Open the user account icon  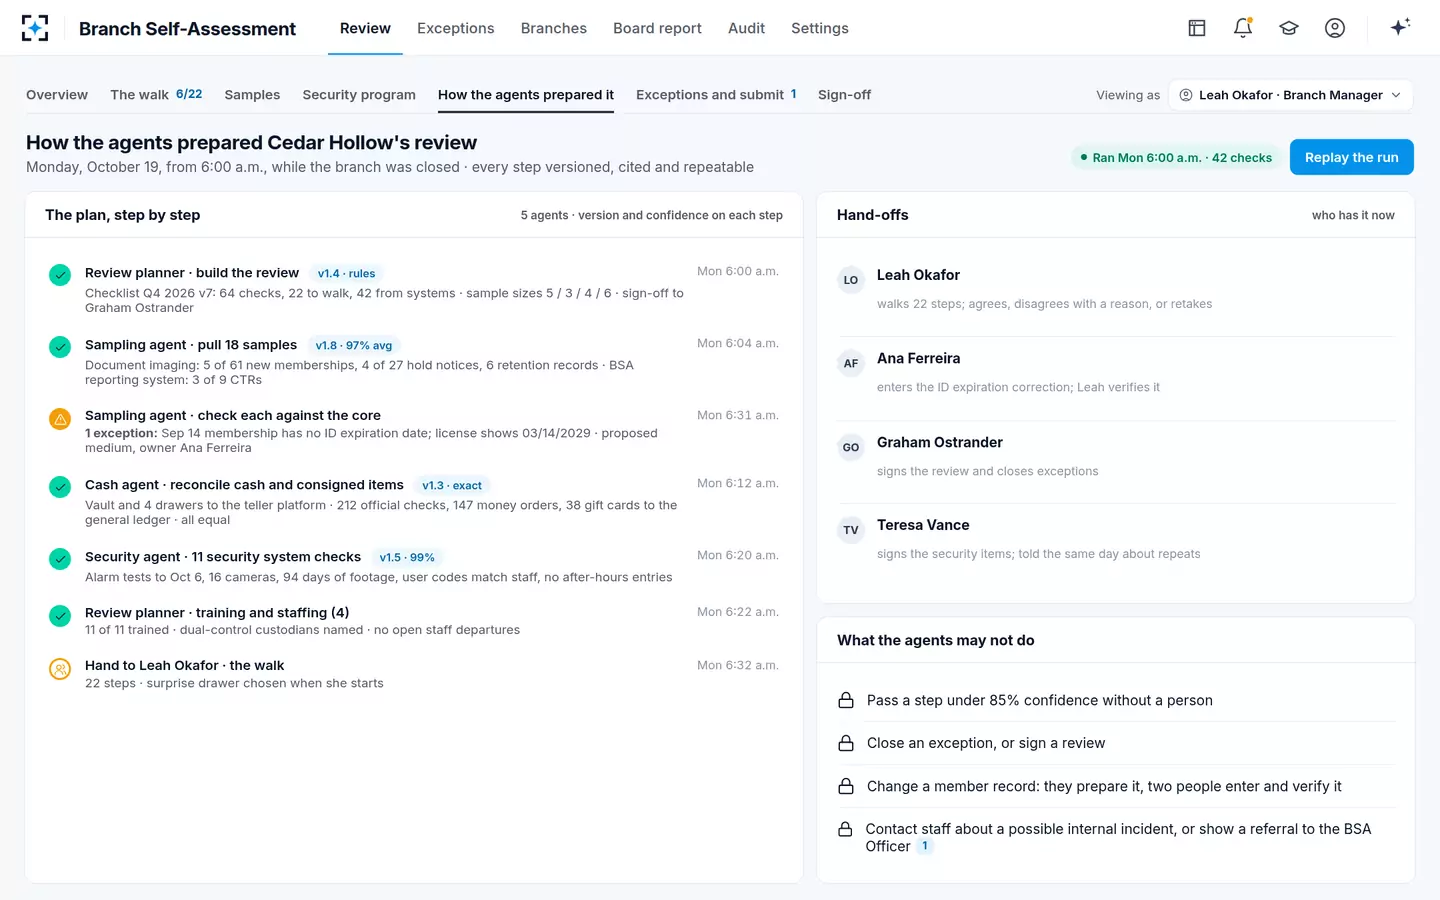(x=1335, y=28)
